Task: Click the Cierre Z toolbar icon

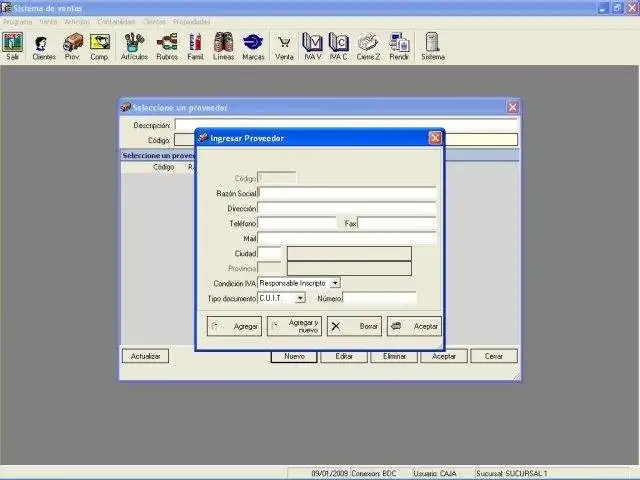Action: [369, 47]
